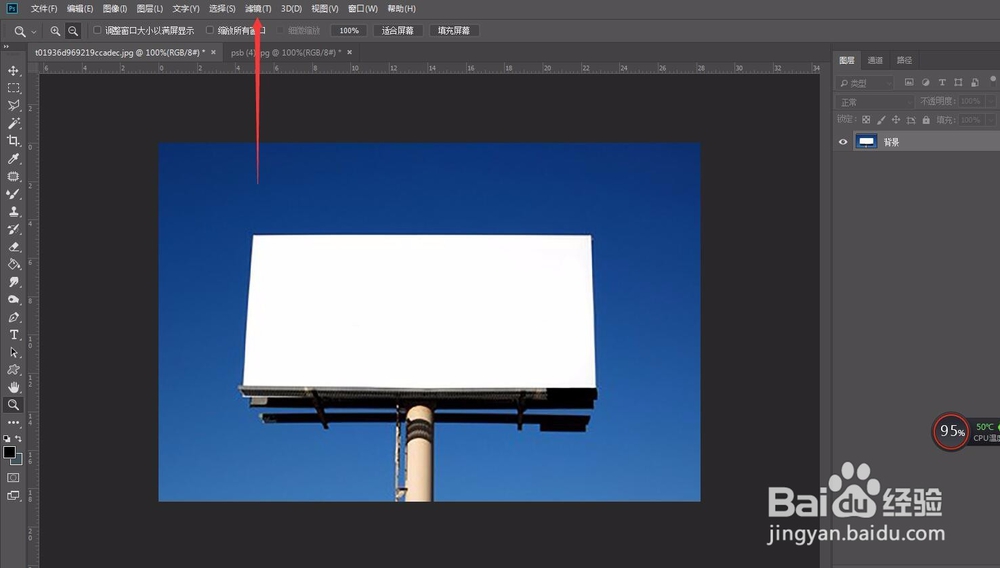Reset default foreground and background colors
The height and width of the screenshot is (568, 1000).
pos(7,439)
